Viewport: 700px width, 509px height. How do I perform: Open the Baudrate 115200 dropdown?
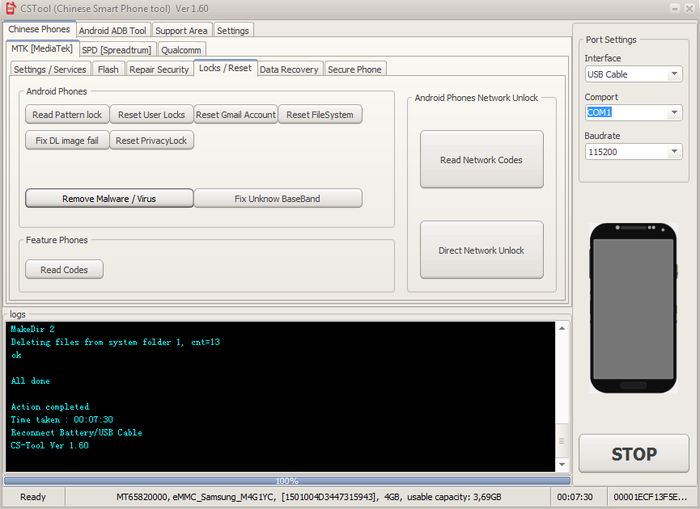633,152
